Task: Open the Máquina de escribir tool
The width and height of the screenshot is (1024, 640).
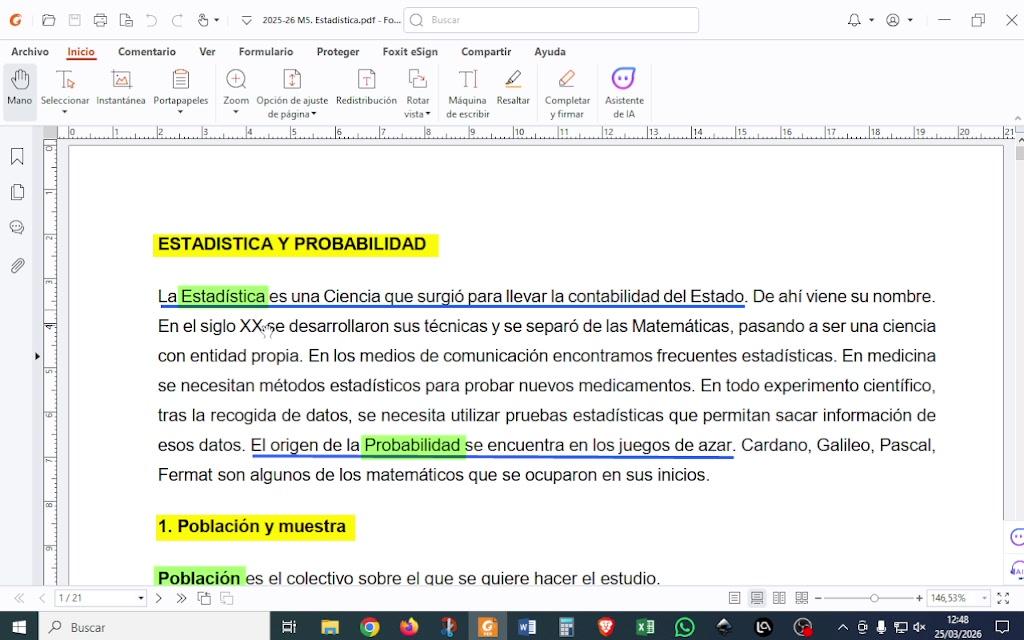Action: click(x=467, y=92)
